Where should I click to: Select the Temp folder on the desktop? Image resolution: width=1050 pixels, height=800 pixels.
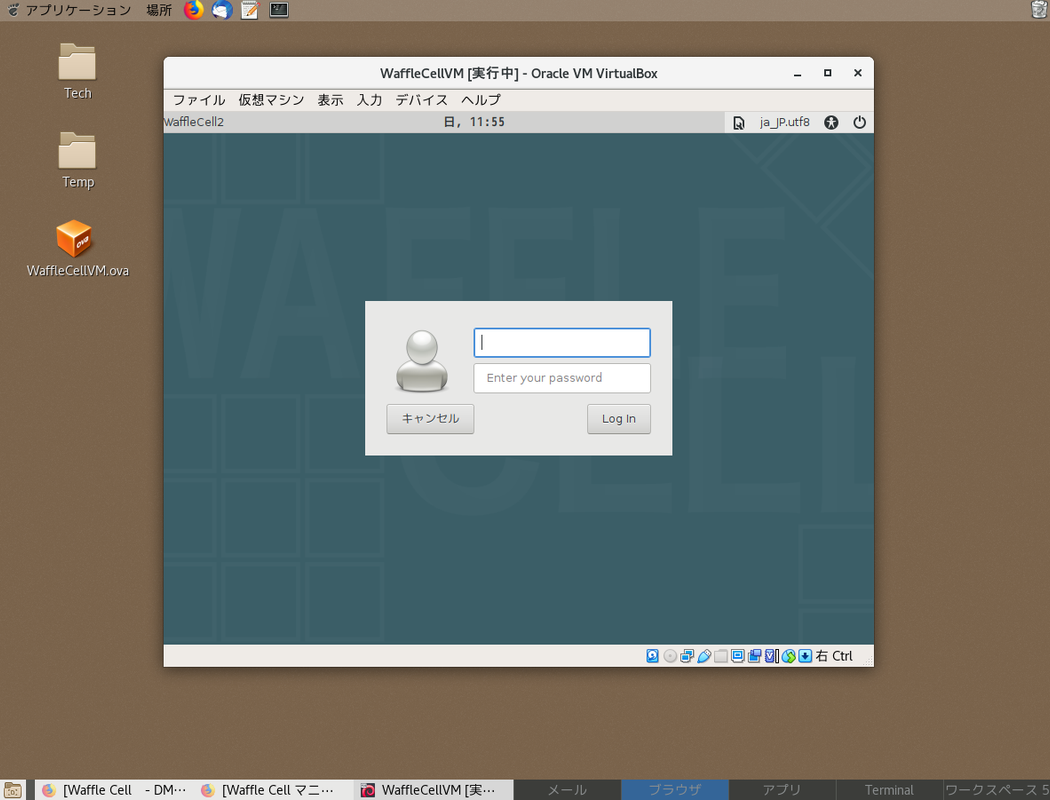78,161
